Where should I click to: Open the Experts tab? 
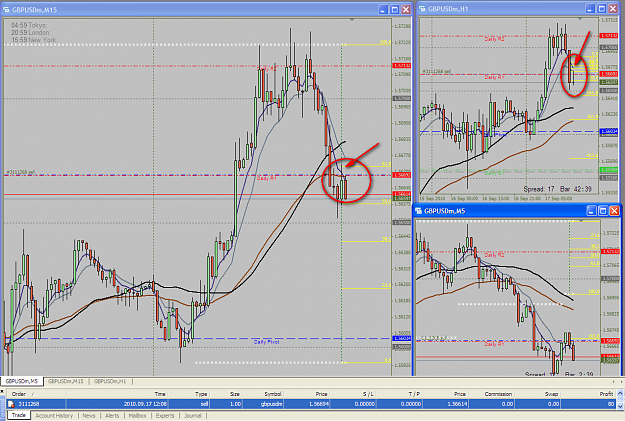click(x=165, y=415)
